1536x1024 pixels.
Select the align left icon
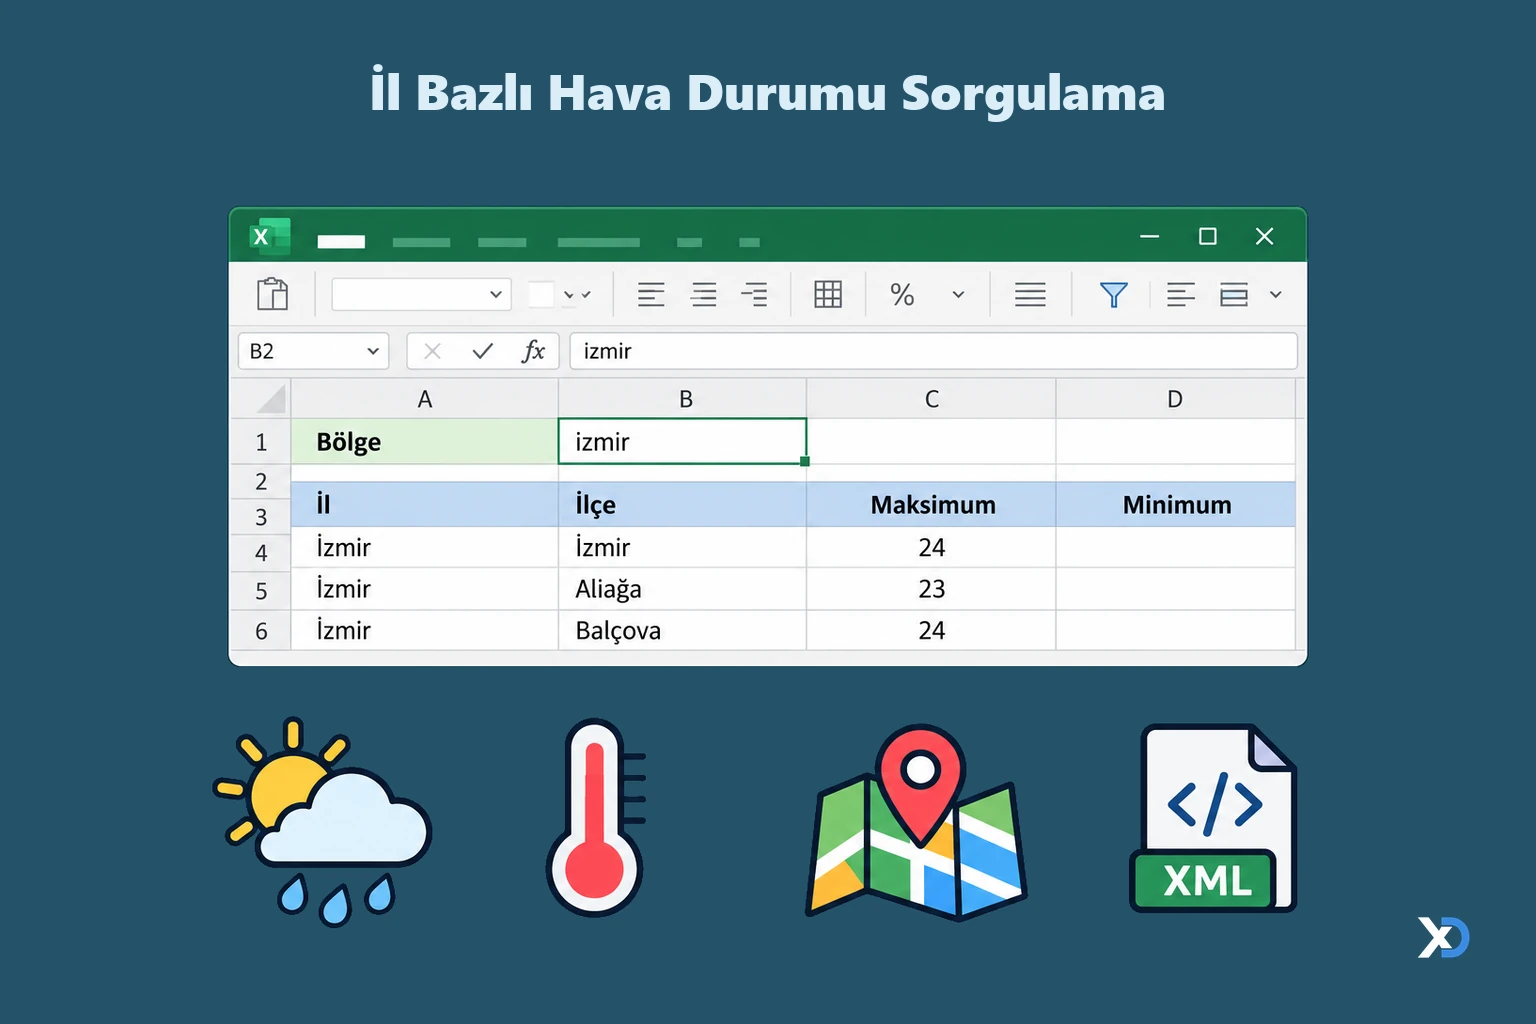click(x=651, y=294)
